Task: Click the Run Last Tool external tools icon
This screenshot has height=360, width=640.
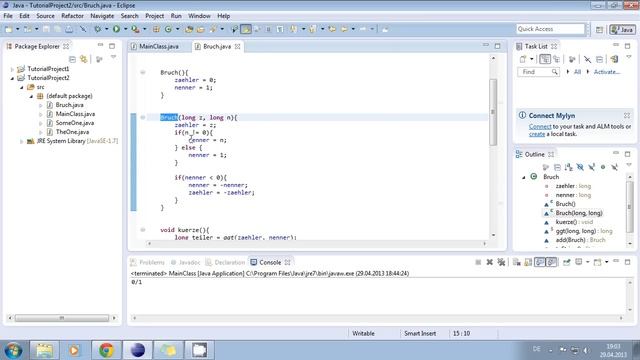Action: (x=135, y=29)
